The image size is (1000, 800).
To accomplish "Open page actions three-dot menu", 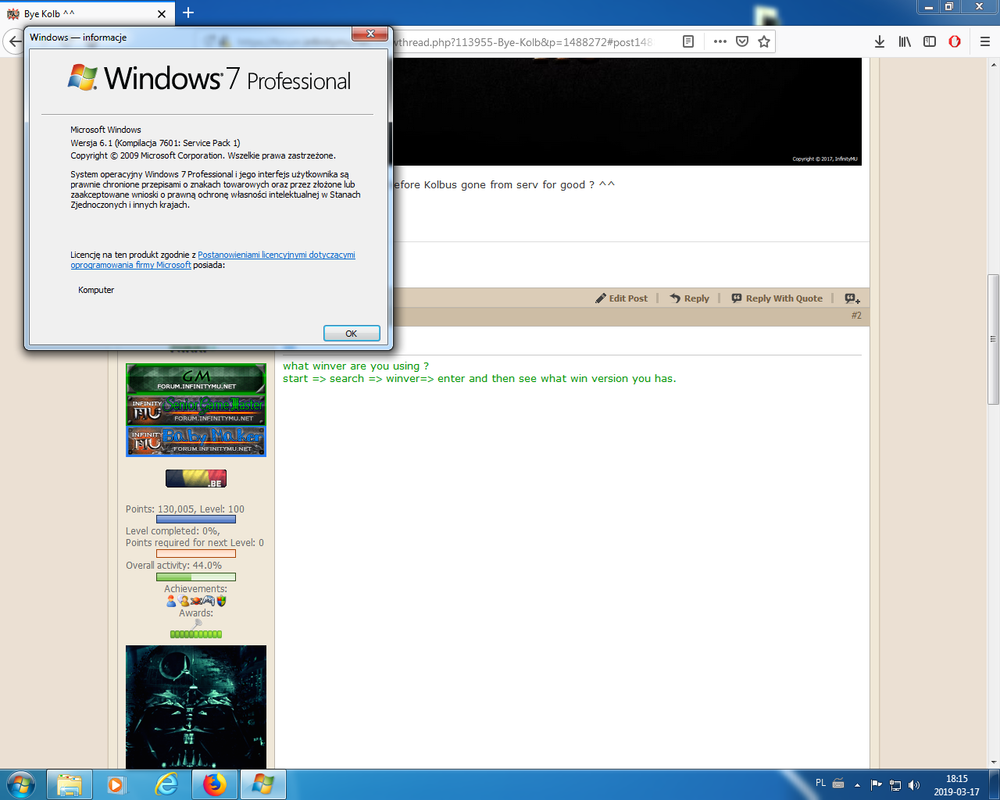I will pyautogui.click(x=720, y=41).
